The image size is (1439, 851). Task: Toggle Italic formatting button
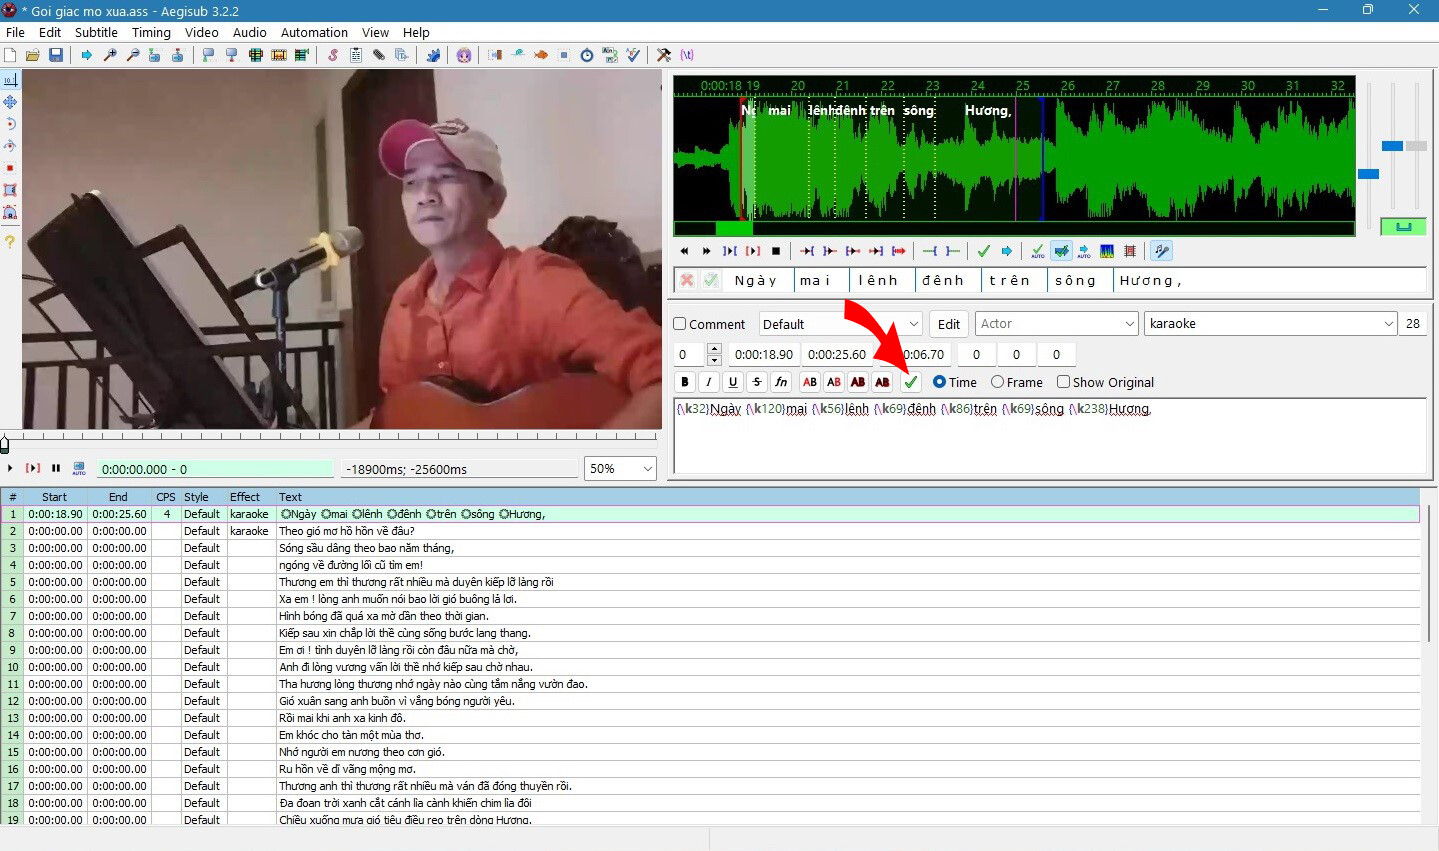709,382
